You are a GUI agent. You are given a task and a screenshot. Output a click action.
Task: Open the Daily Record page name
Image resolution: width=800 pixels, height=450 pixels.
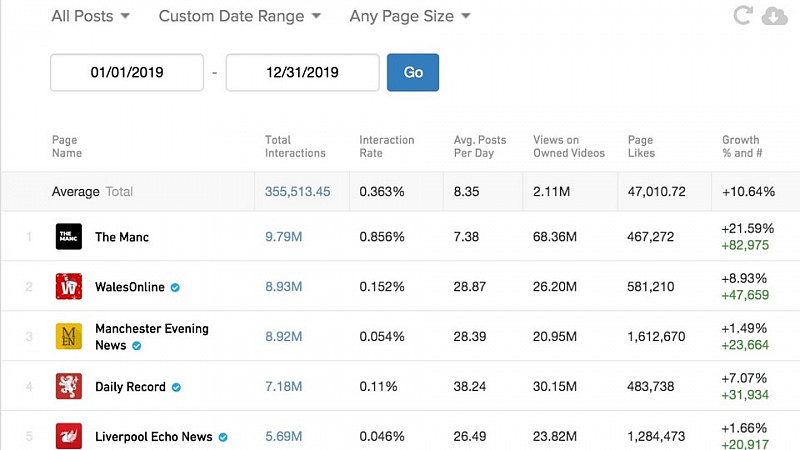(130, 387)
